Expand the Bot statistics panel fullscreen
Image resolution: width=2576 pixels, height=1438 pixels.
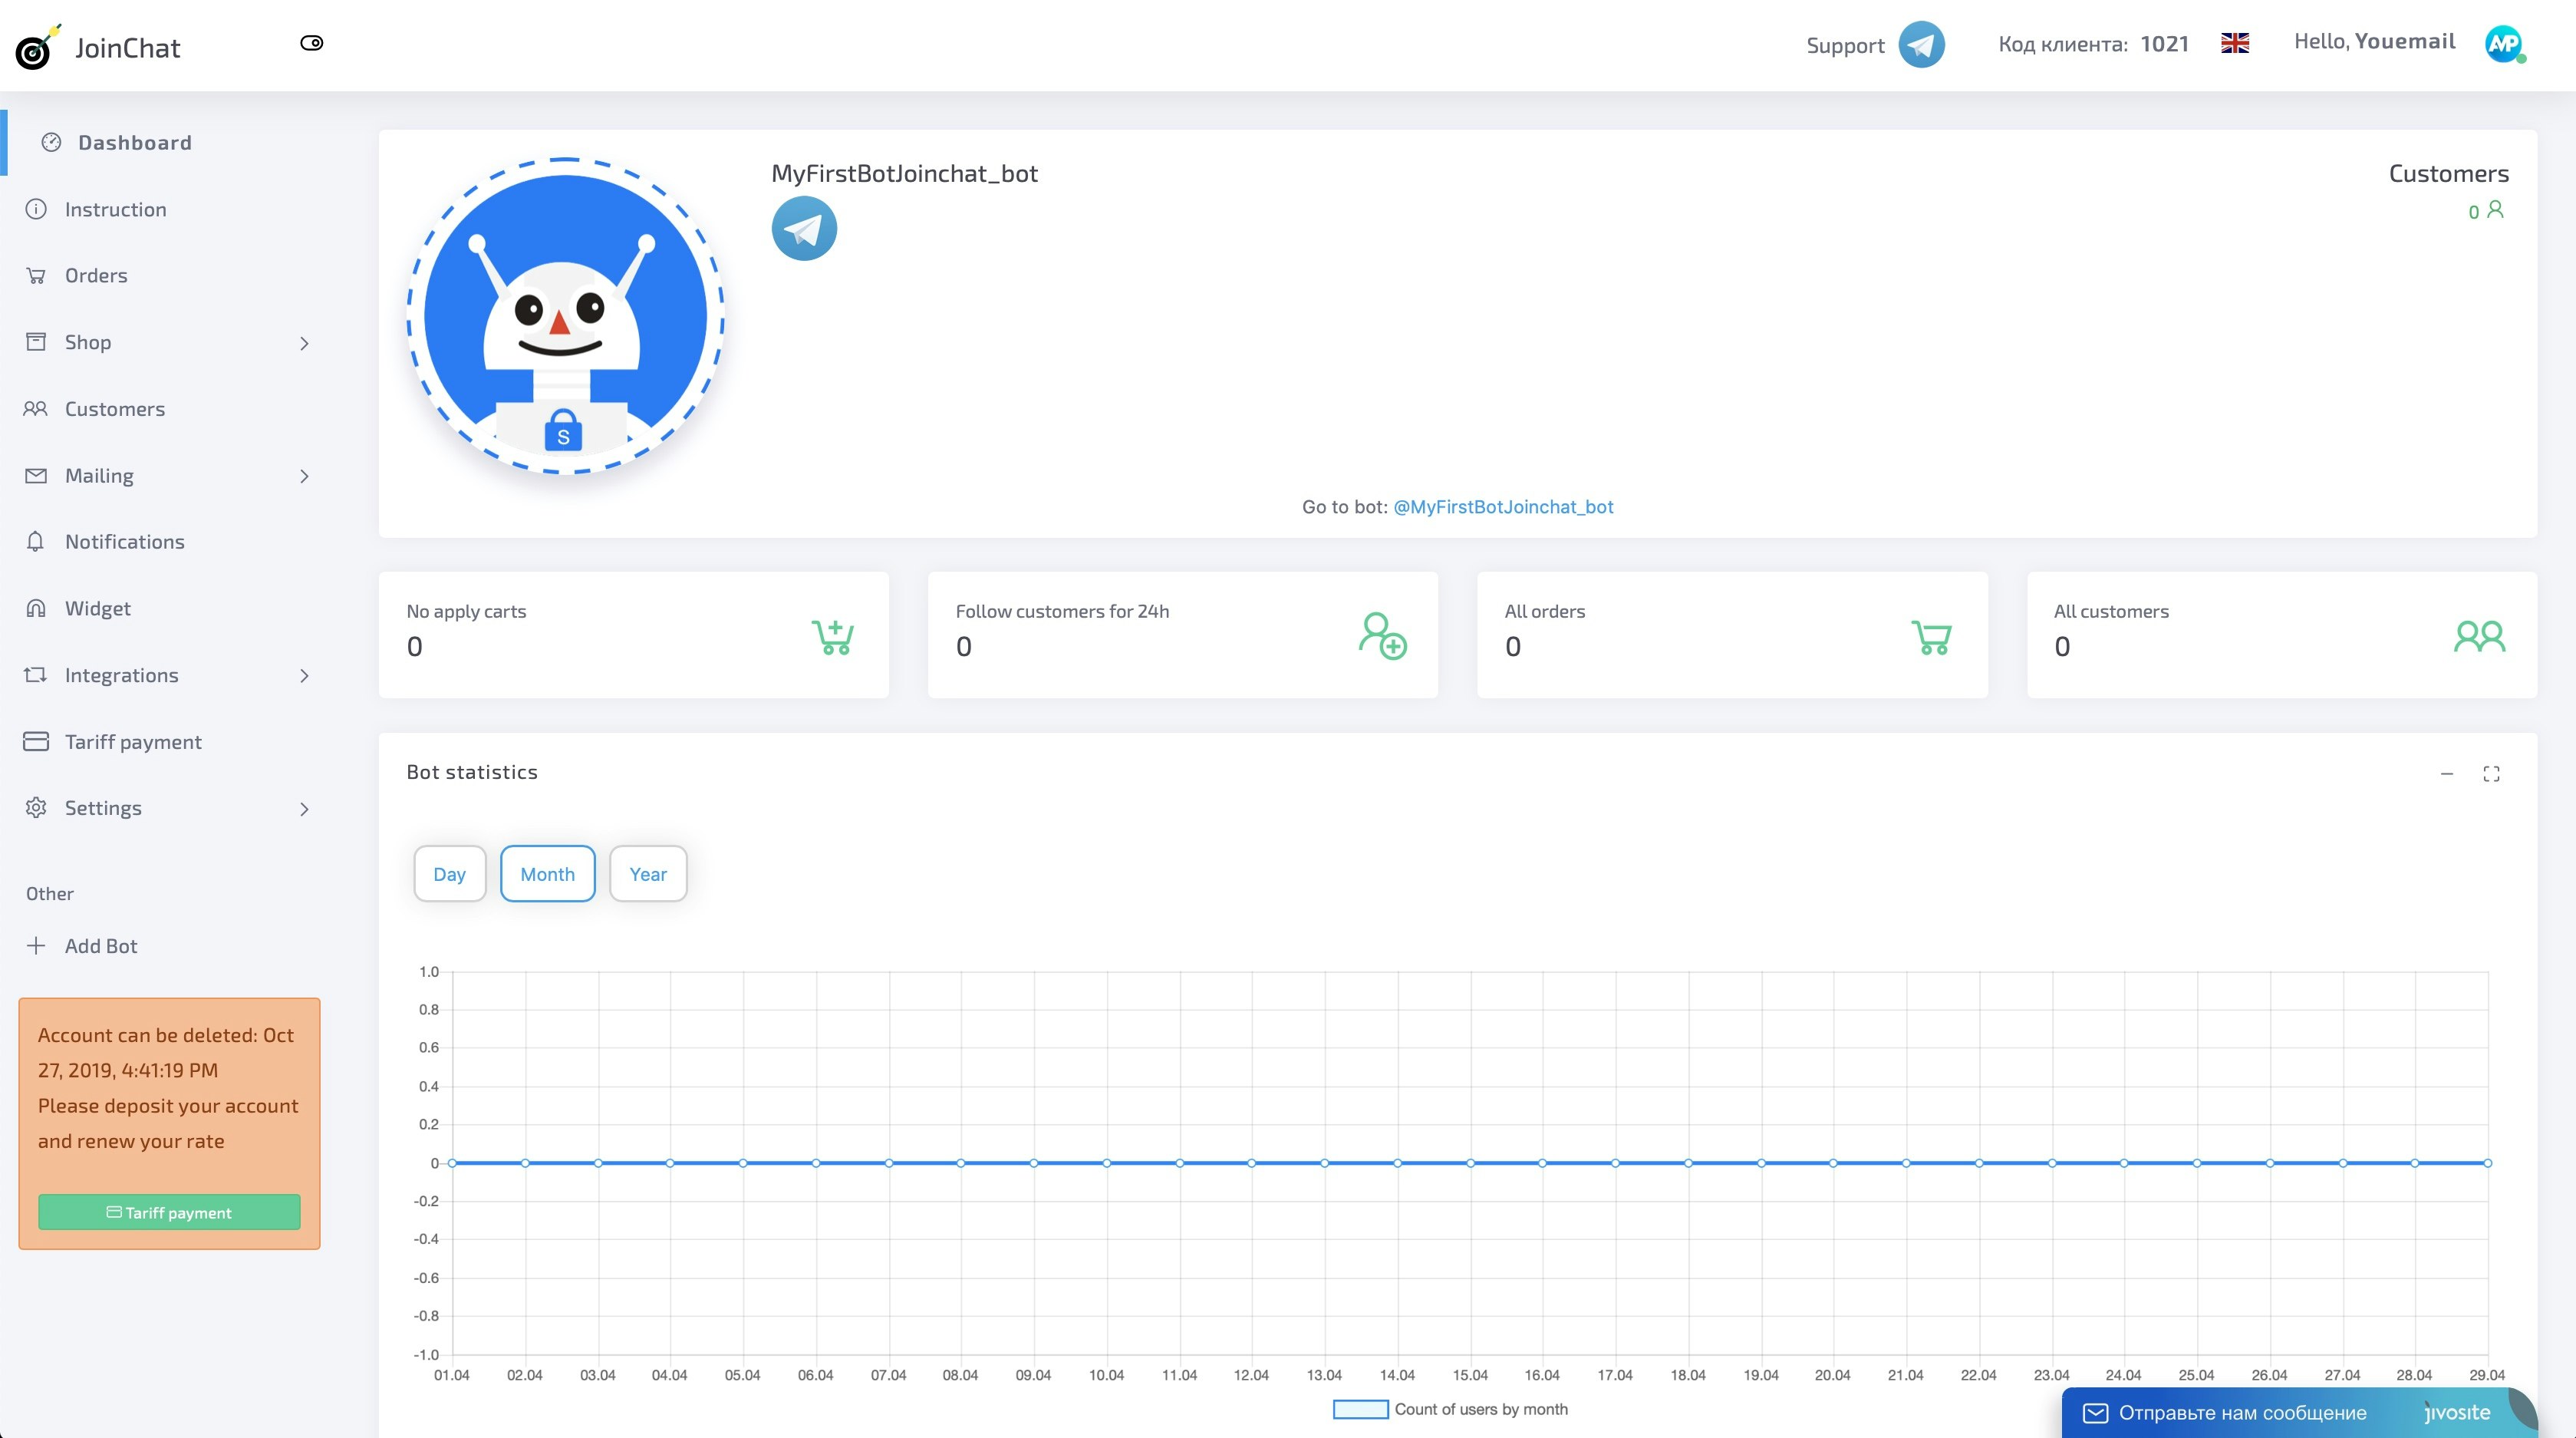[2491, 773]
